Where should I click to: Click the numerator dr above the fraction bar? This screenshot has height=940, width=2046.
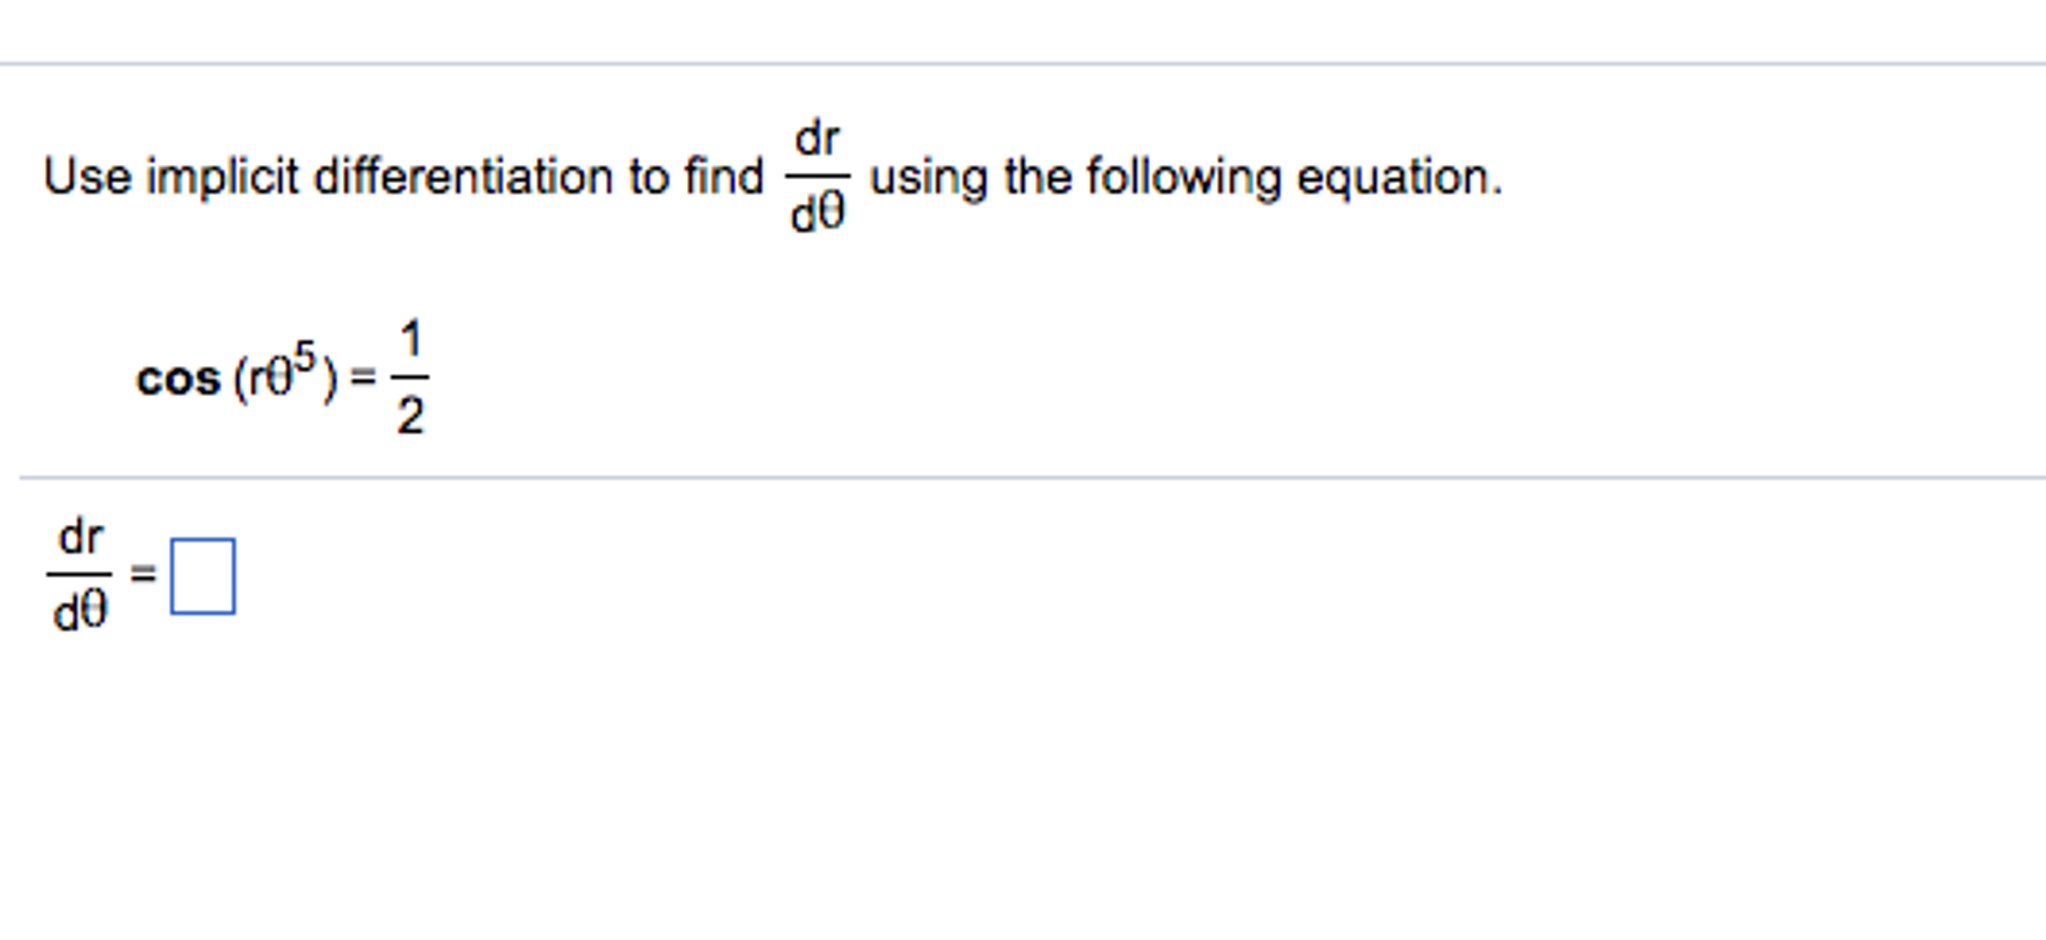[x=818, y=136]
